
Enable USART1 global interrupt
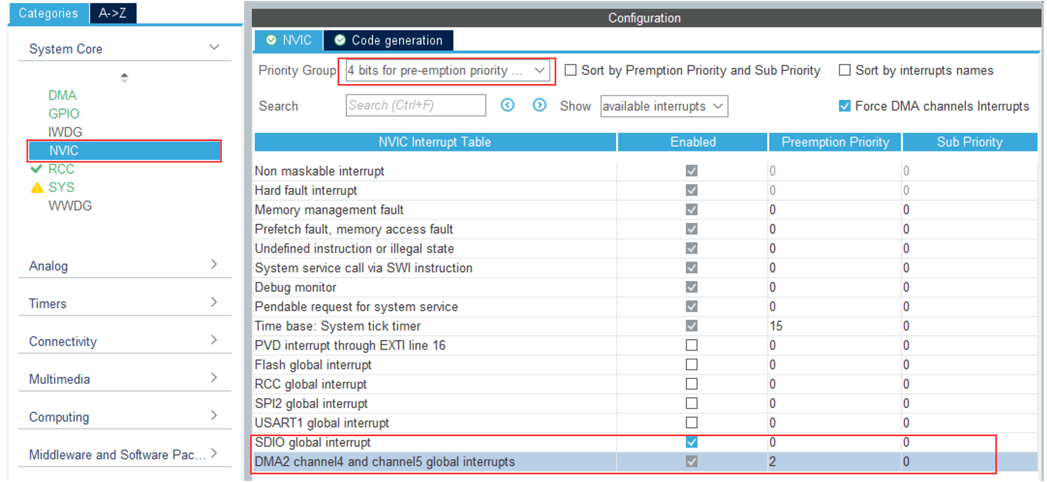[692, 423]
